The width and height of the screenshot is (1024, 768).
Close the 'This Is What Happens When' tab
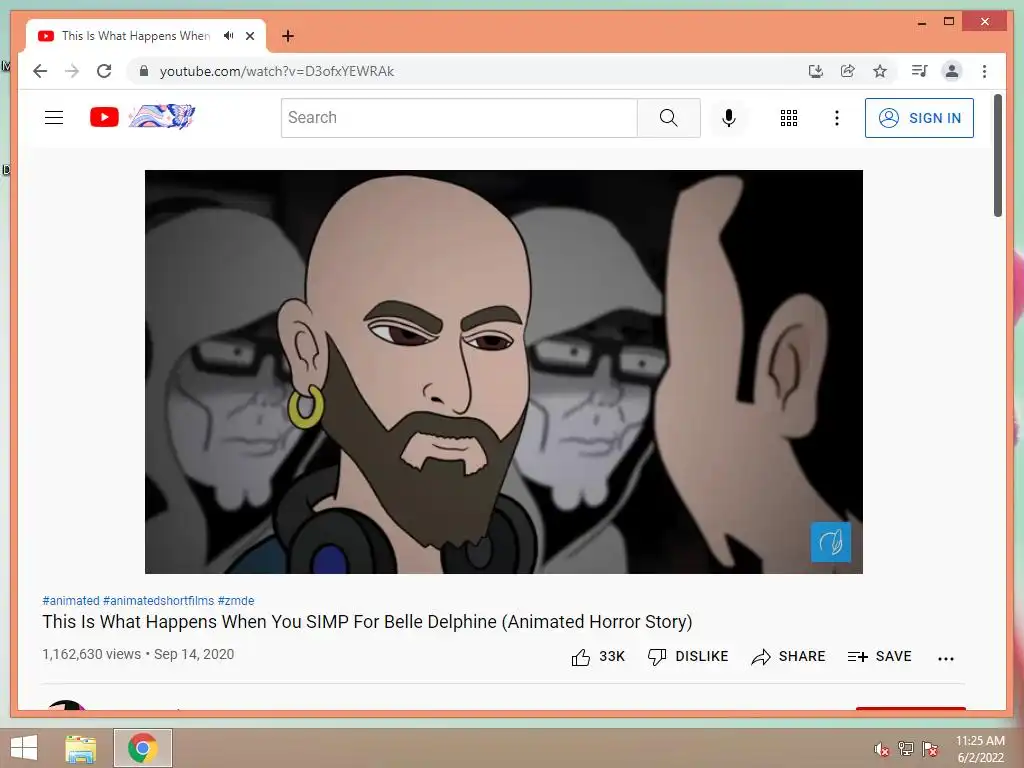click(250, 36)
